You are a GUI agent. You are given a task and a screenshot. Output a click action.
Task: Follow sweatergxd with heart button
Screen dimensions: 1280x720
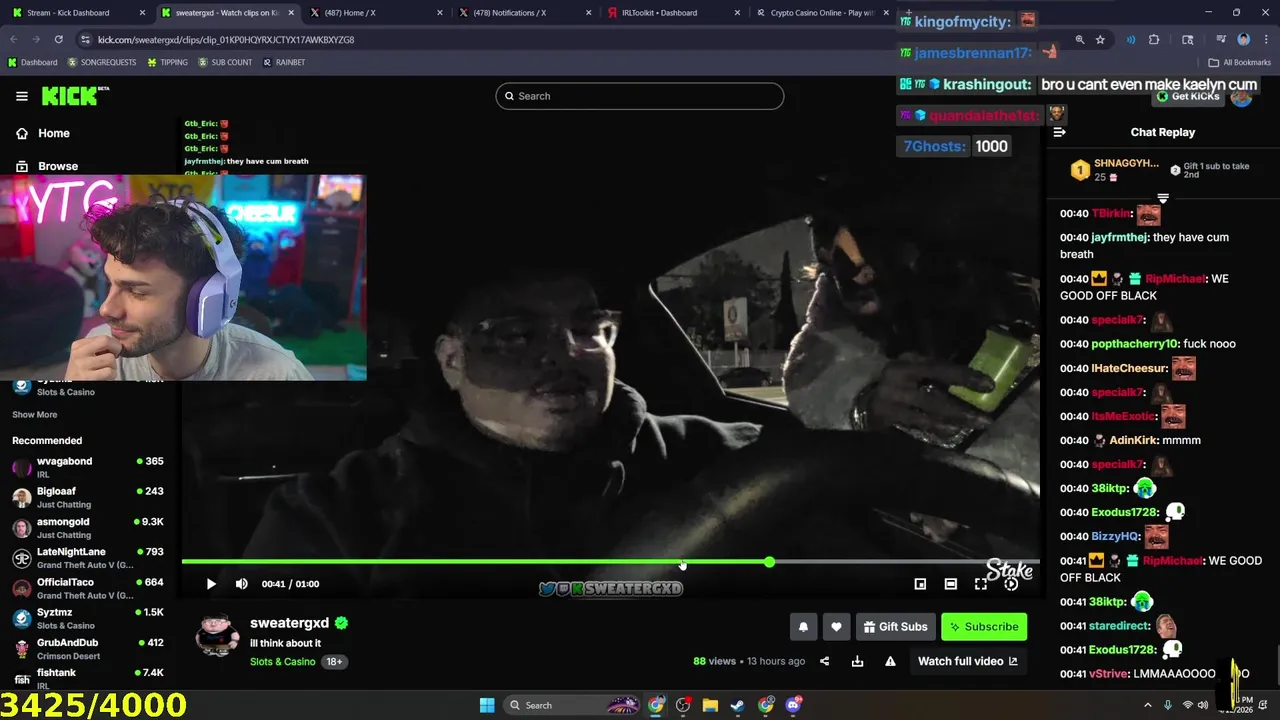(836, 627)
